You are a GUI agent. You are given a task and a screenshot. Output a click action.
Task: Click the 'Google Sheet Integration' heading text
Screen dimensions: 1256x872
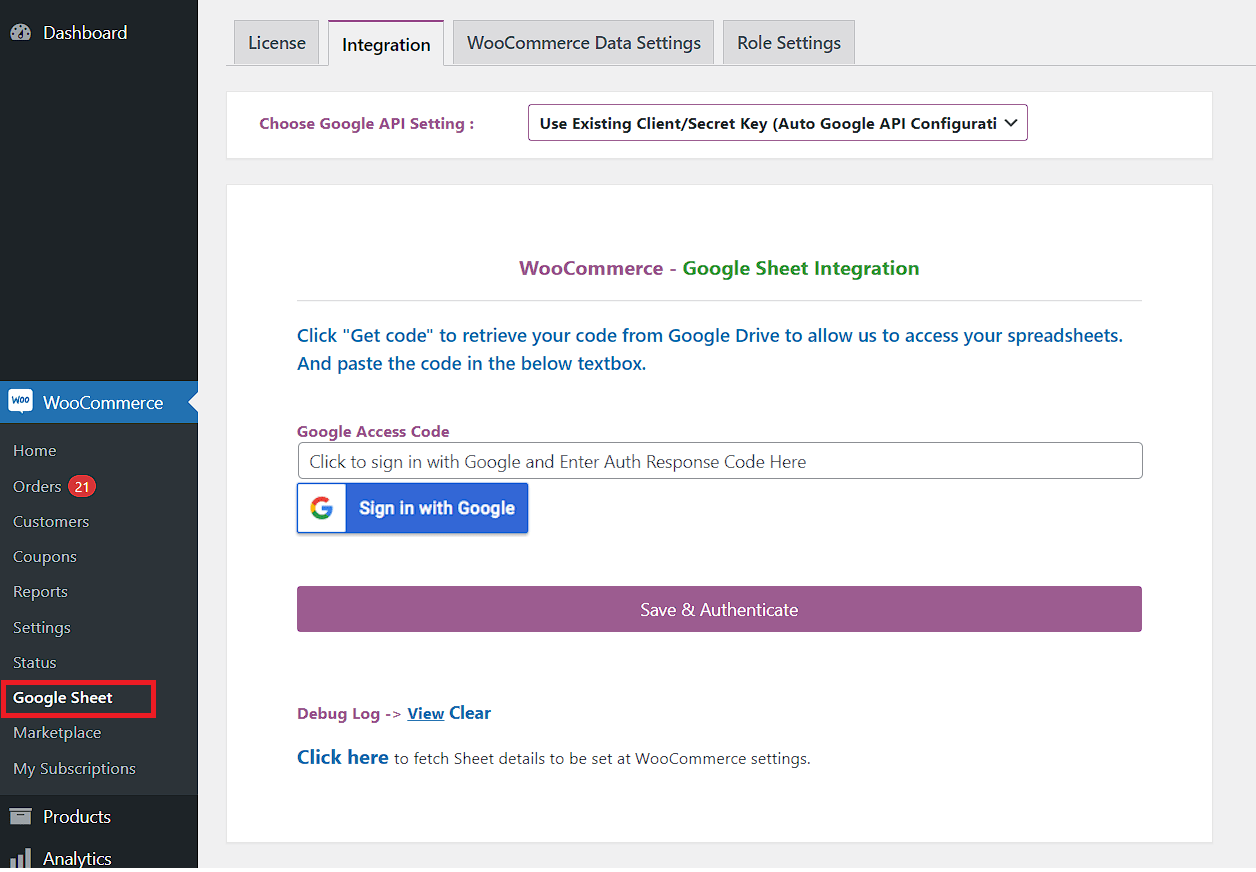801,268
